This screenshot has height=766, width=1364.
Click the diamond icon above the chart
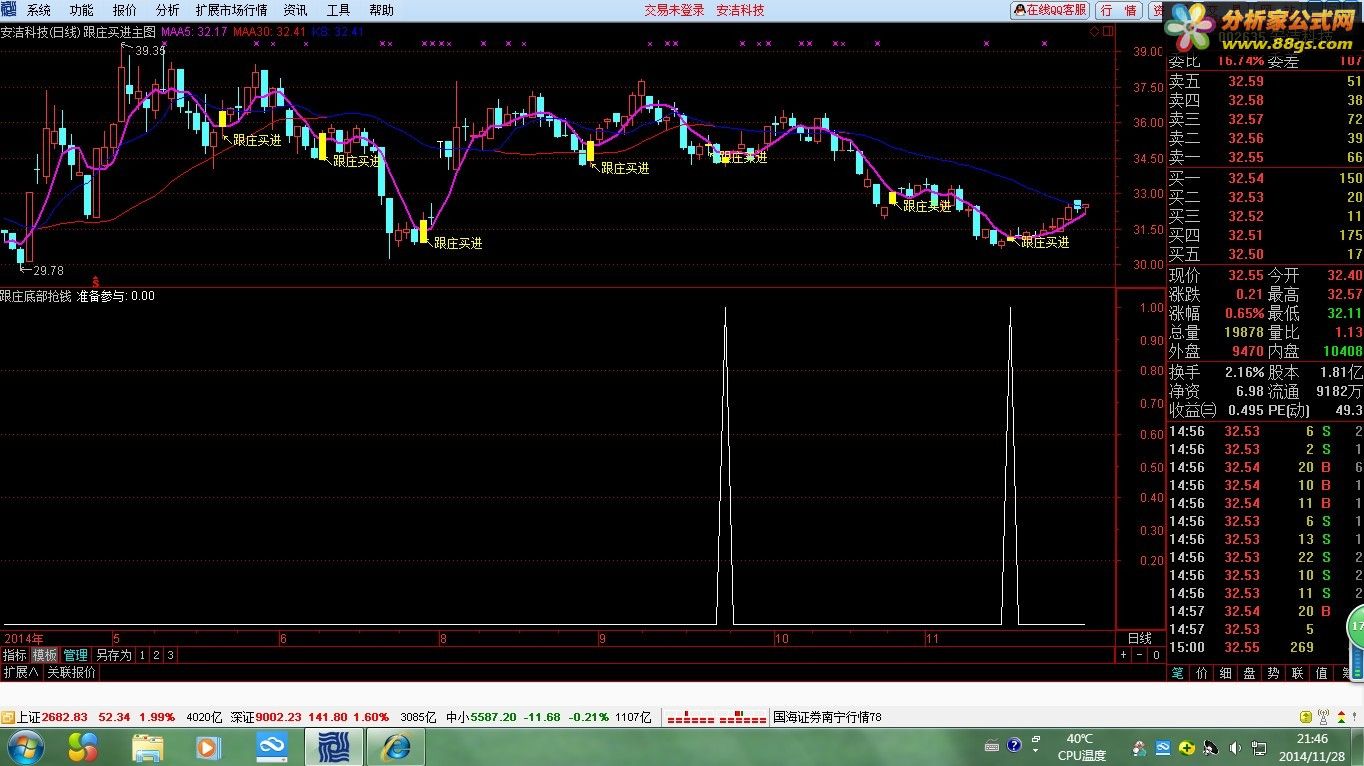point(1094,32)
